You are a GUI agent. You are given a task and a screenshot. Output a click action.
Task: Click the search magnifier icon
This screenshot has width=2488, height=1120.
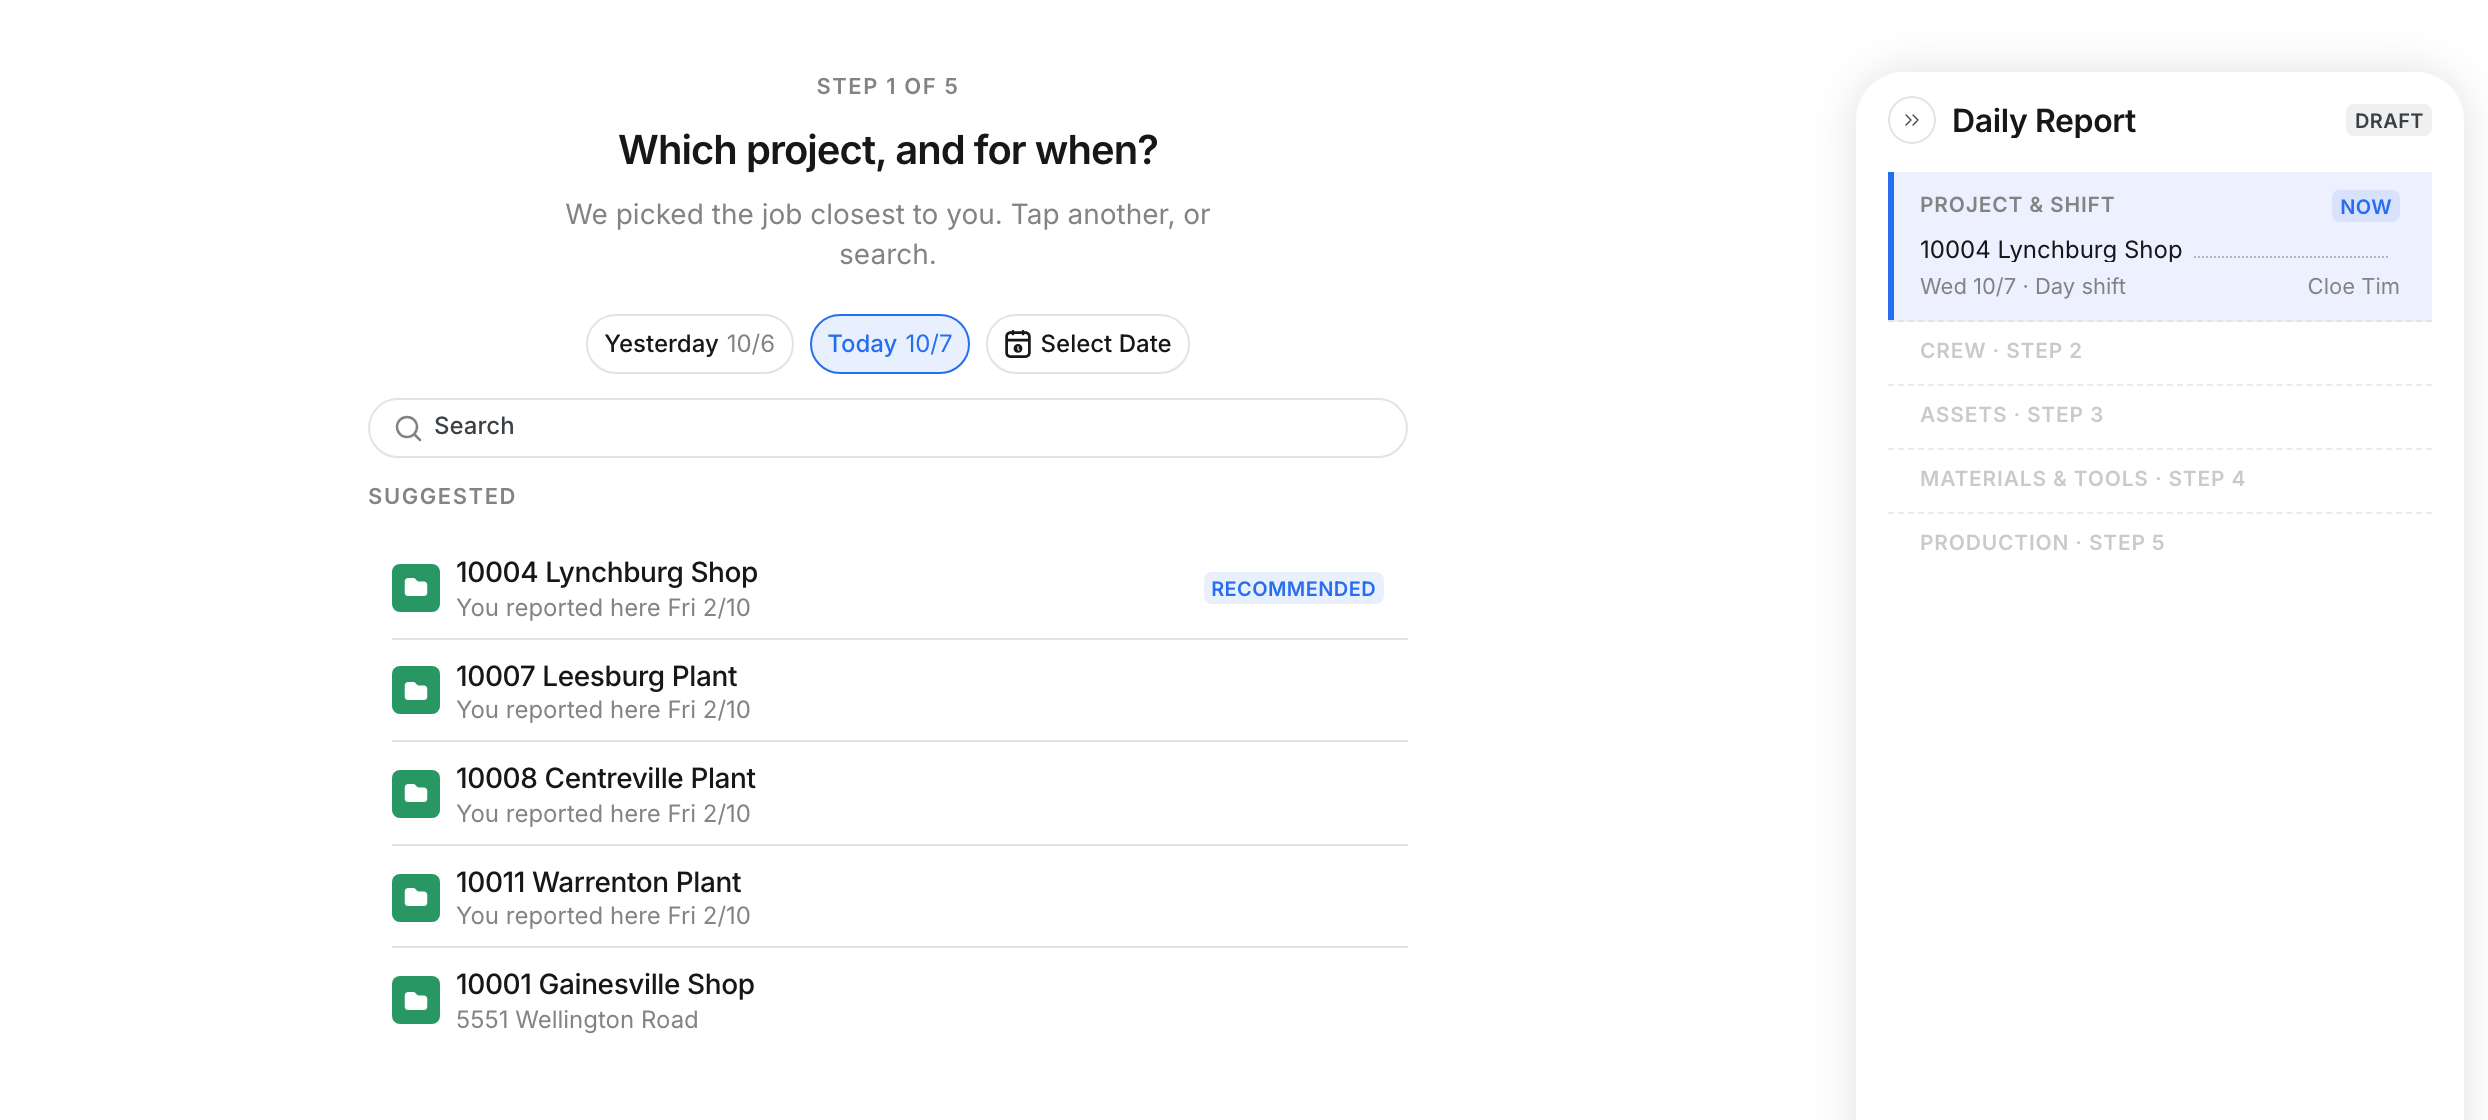tap(408, 428)
